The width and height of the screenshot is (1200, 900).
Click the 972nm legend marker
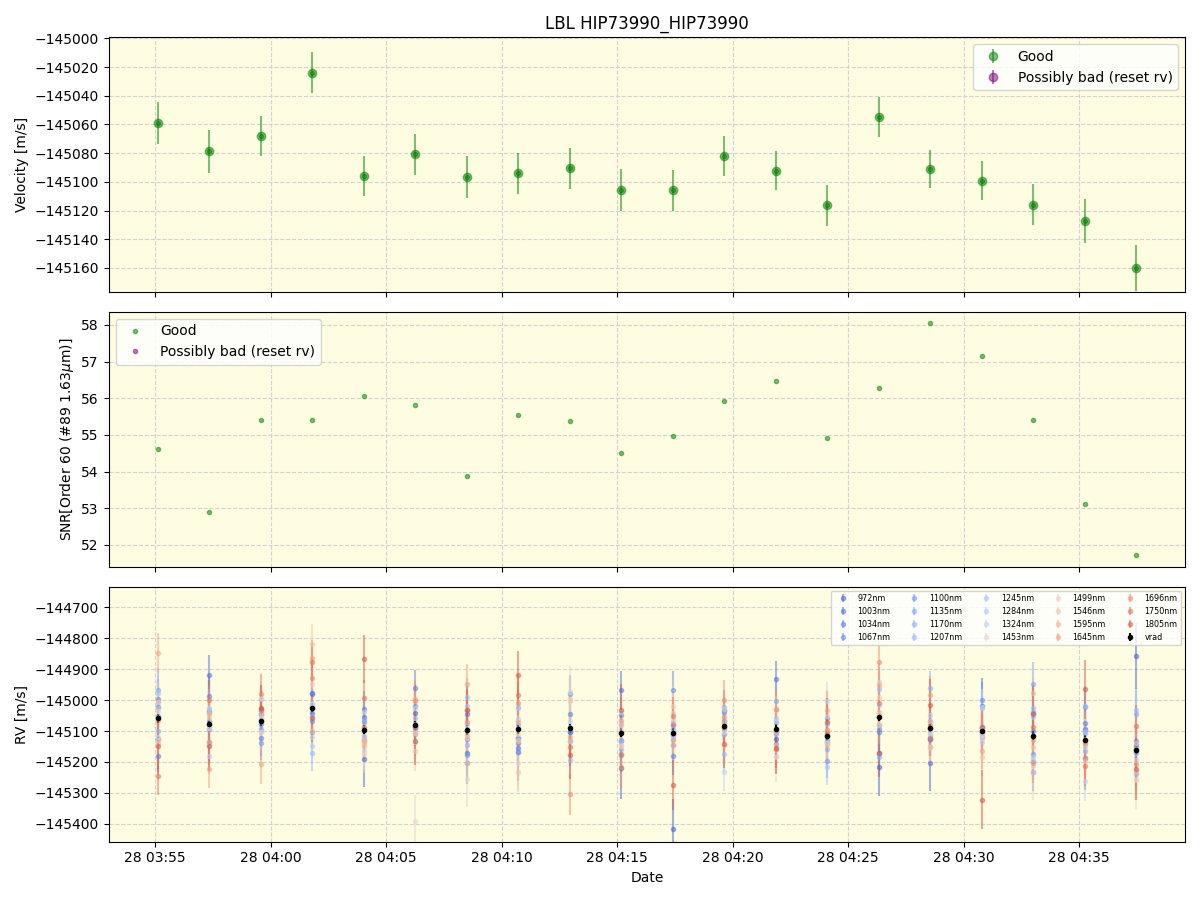pyautogui.click(x=843, y=598)
